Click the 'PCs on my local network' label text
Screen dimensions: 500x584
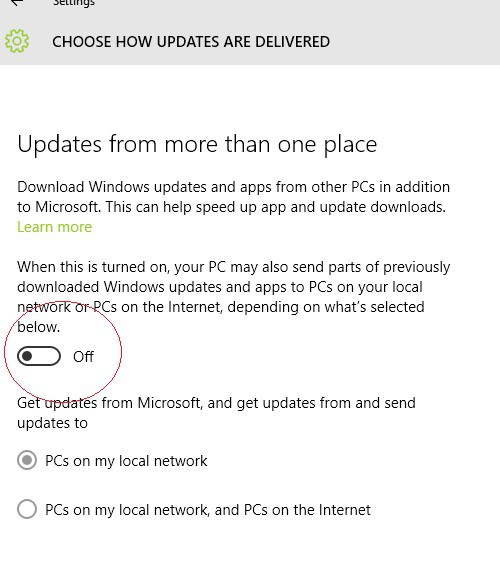pyautogui.click(x=126, y=461)
